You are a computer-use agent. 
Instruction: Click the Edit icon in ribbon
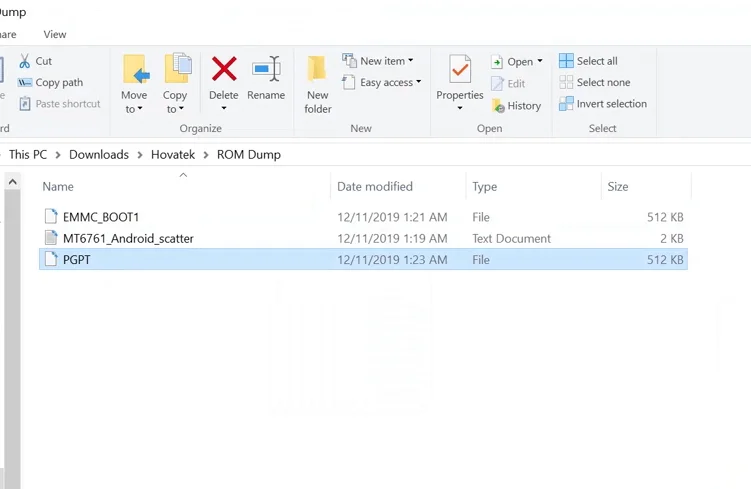coord(497,83)
